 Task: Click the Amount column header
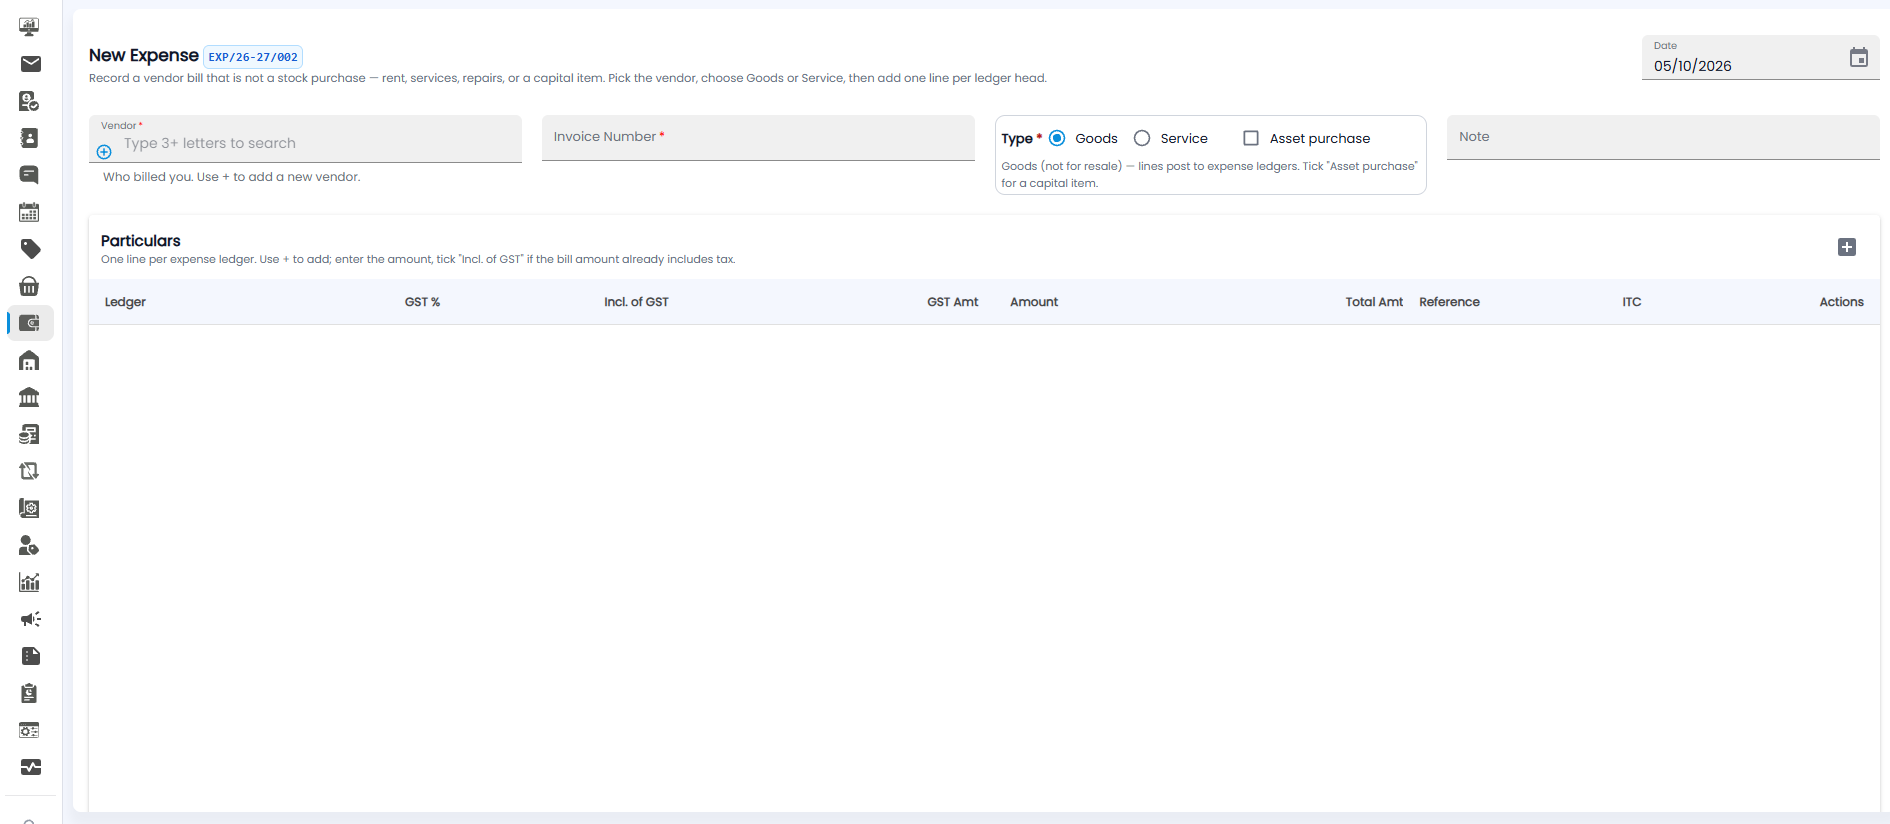pos(1034,302)
